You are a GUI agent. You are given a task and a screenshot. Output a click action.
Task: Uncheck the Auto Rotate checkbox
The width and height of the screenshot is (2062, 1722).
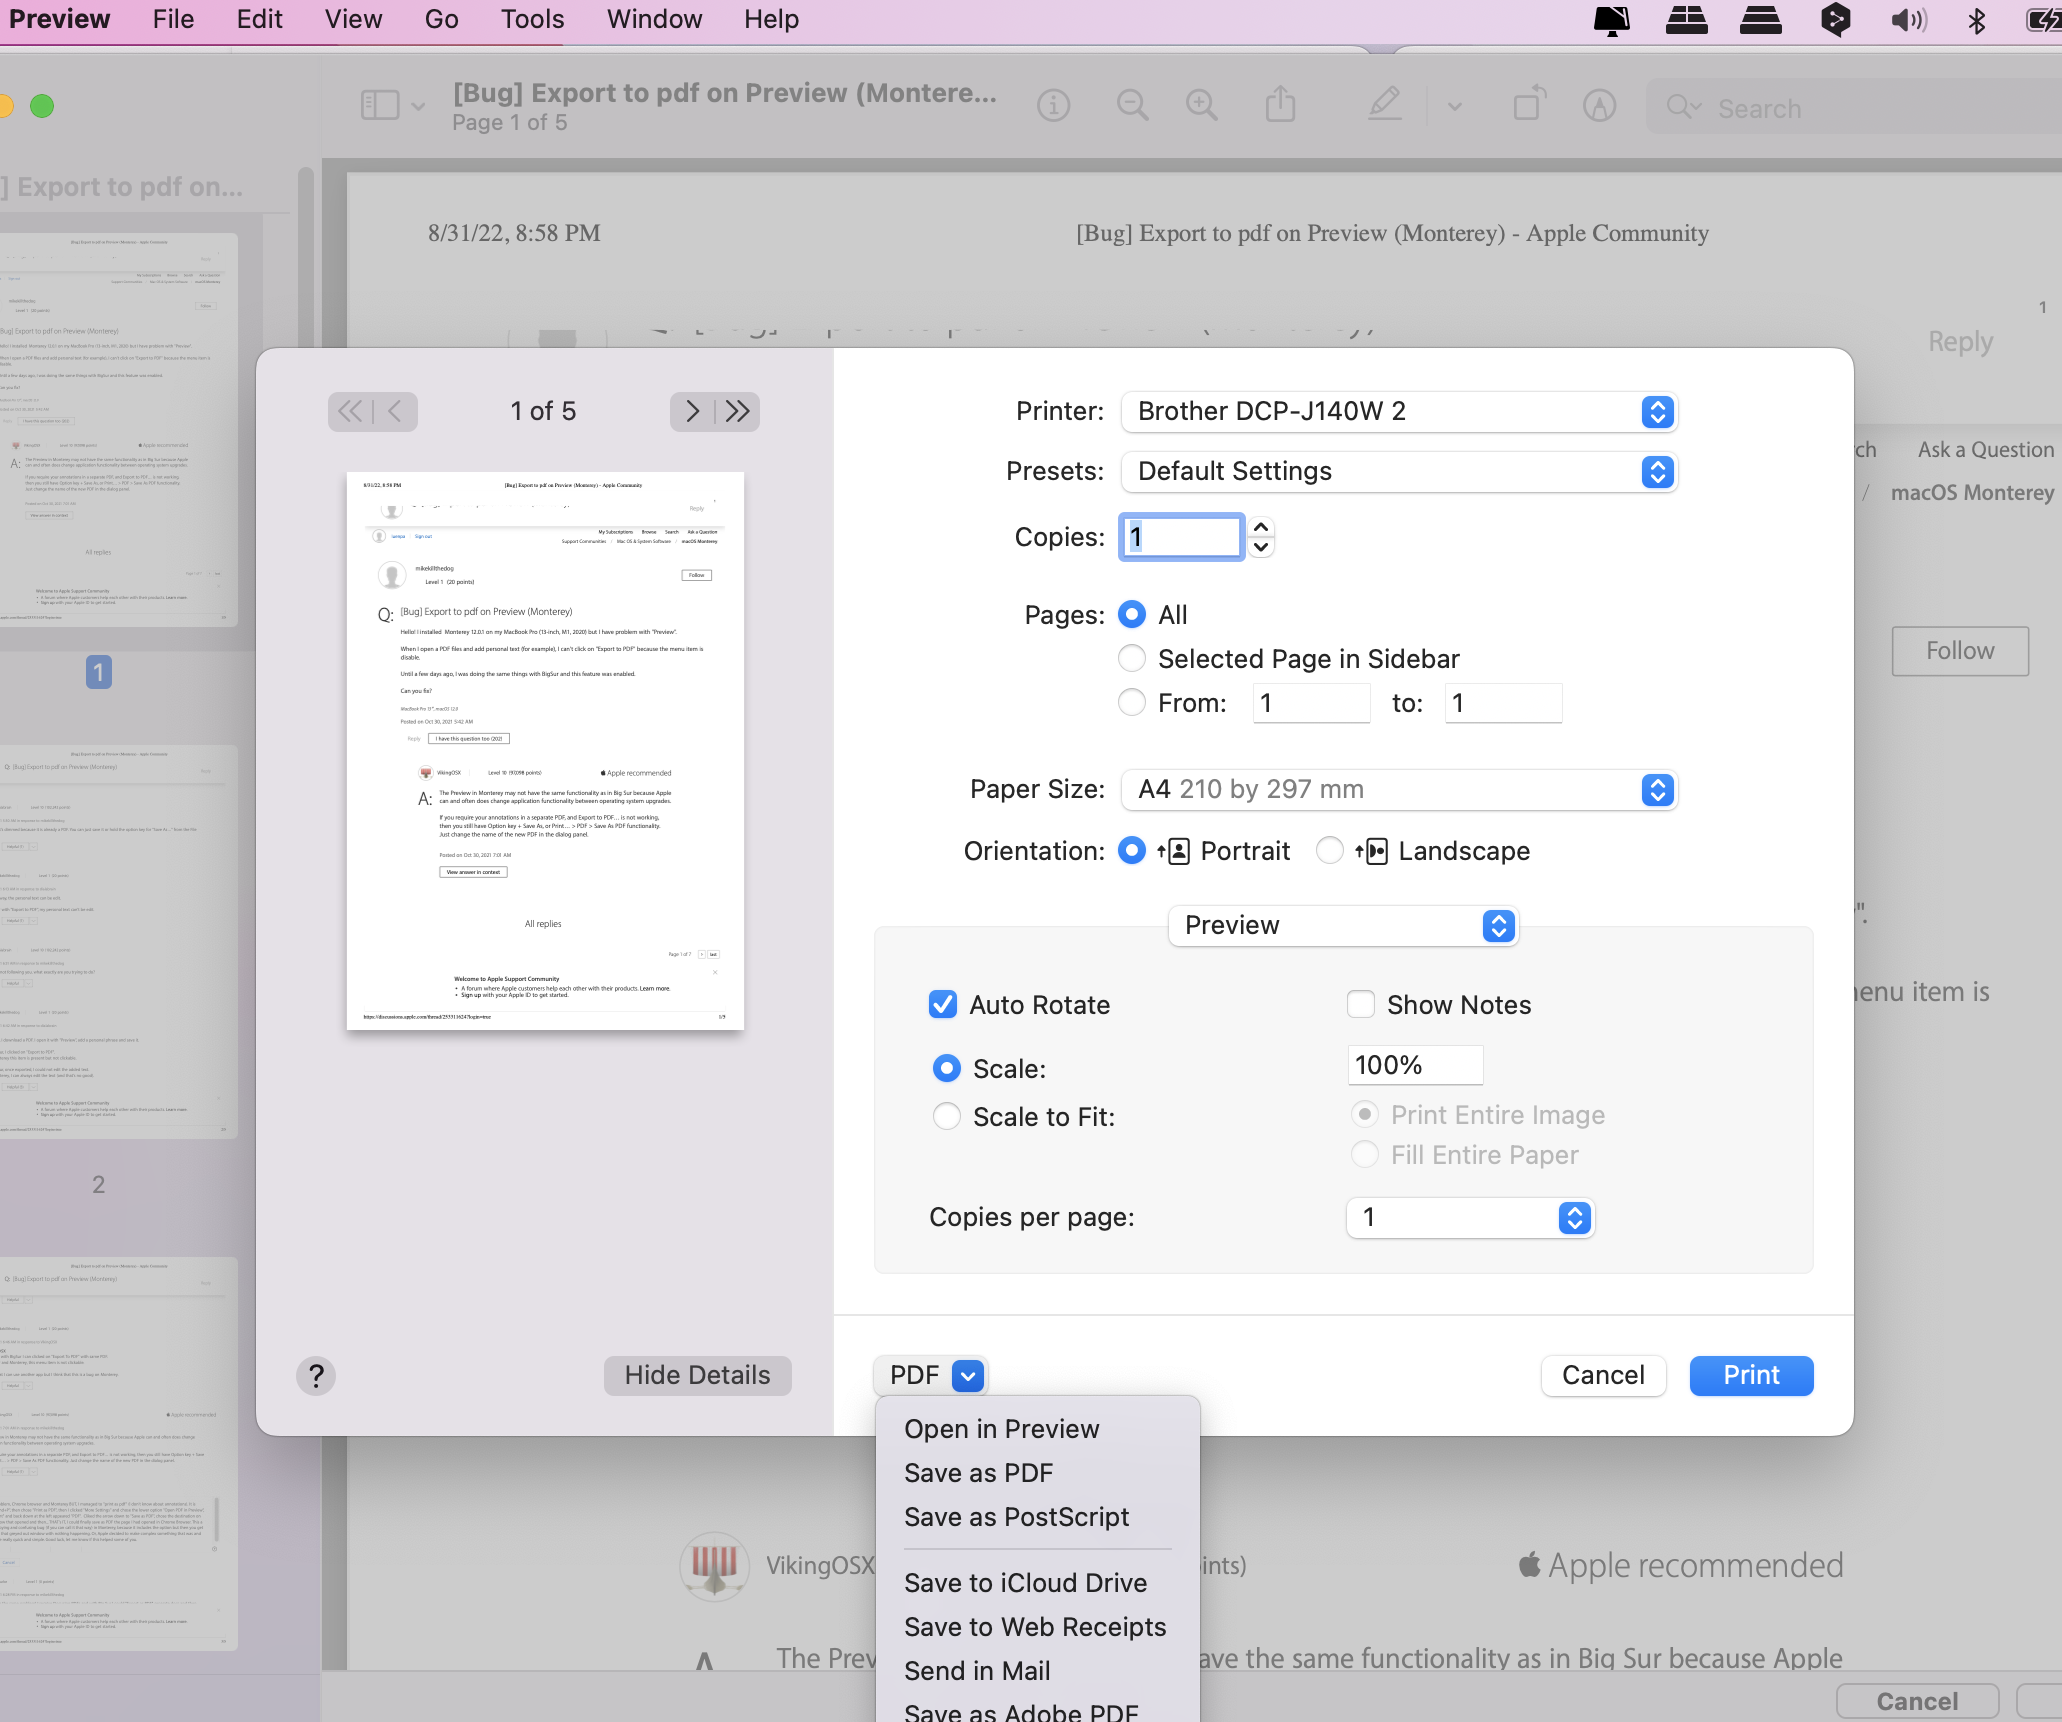click(x=943, y=1004)
